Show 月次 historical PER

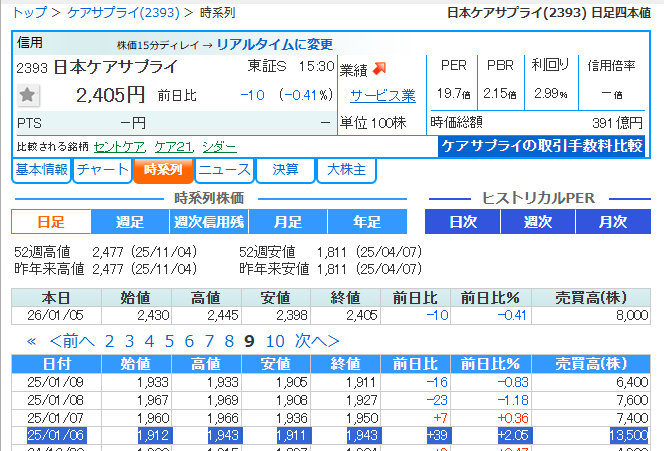pyautogui.click(x=611, y=221)
